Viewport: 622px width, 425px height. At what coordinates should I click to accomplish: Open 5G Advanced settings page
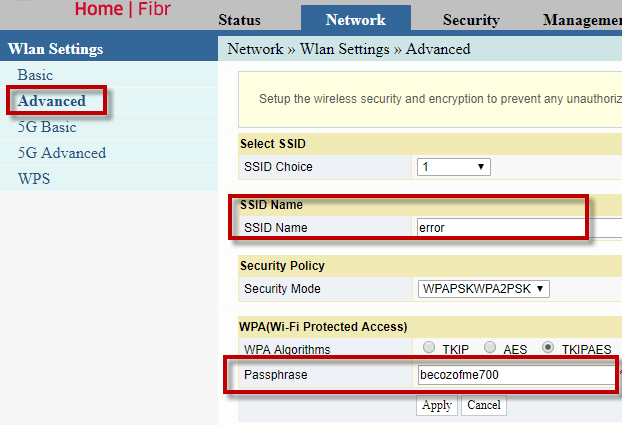tap(61, 153)
